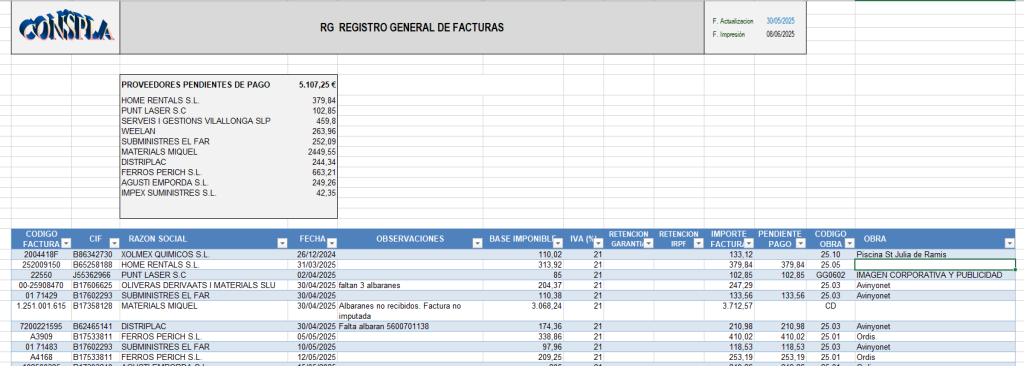Select invoice code 7200221595 cell
This screenshot has height=366, width=1024.
41,326
